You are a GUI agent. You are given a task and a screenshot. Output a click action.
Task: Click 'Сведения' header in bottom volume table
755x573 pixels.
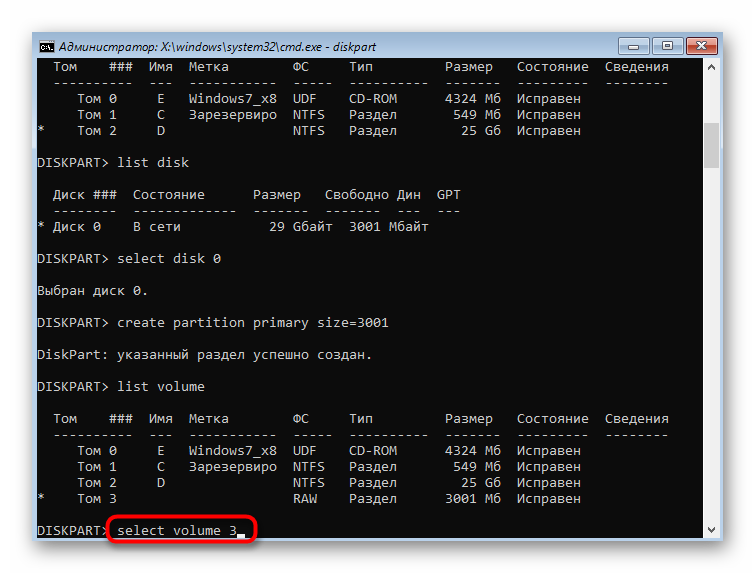point(637,419)
